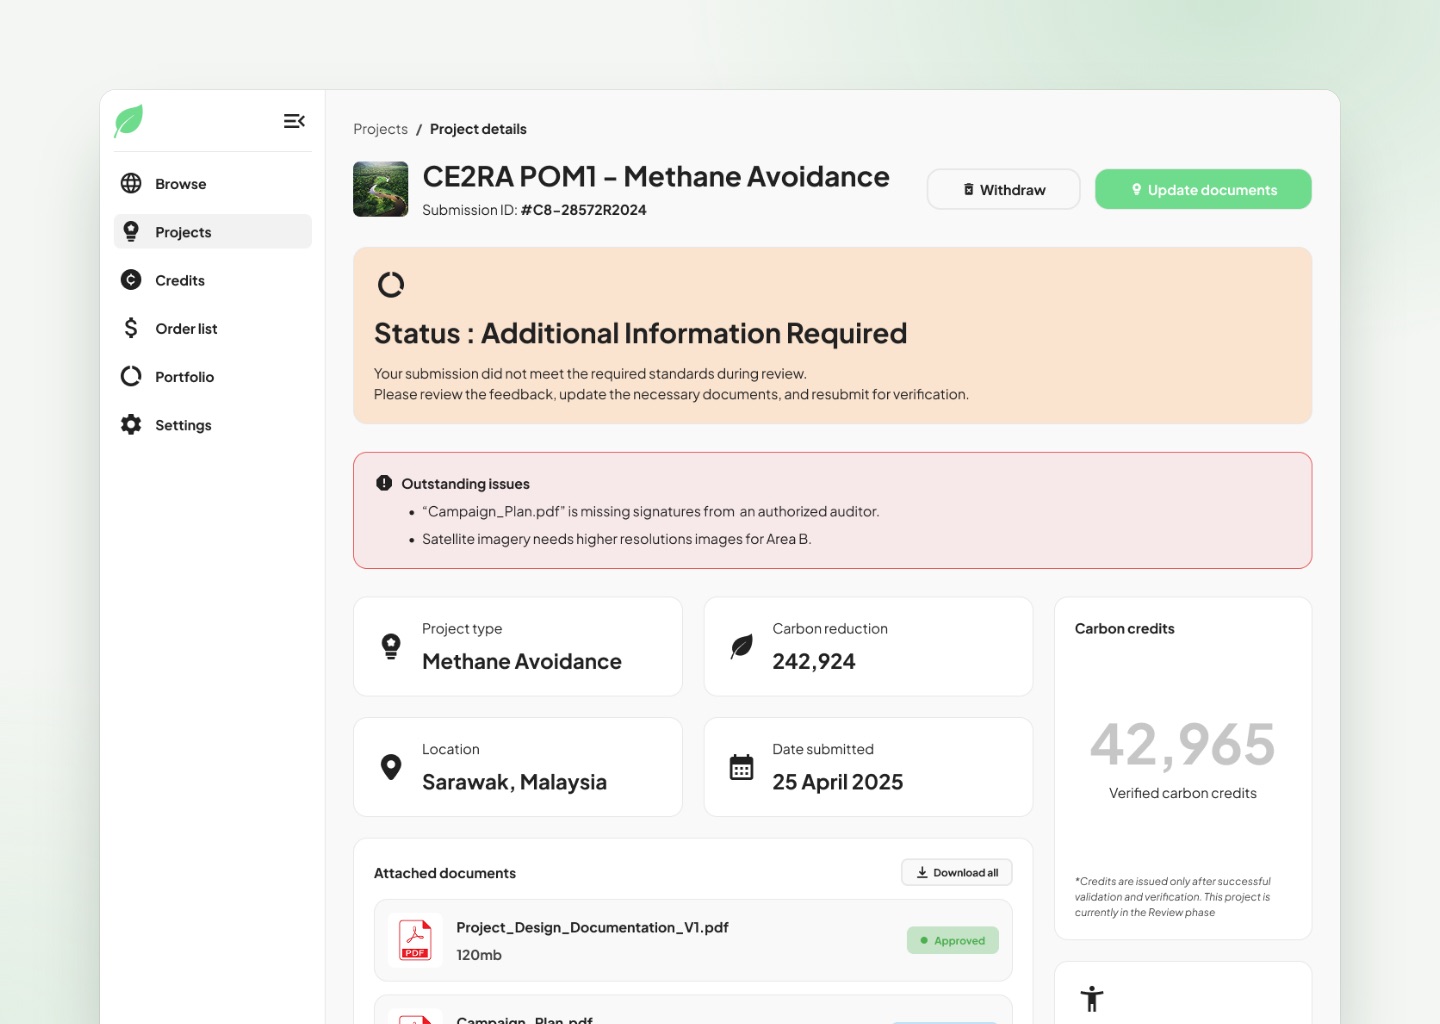Click the Withdraw button

1004,189
